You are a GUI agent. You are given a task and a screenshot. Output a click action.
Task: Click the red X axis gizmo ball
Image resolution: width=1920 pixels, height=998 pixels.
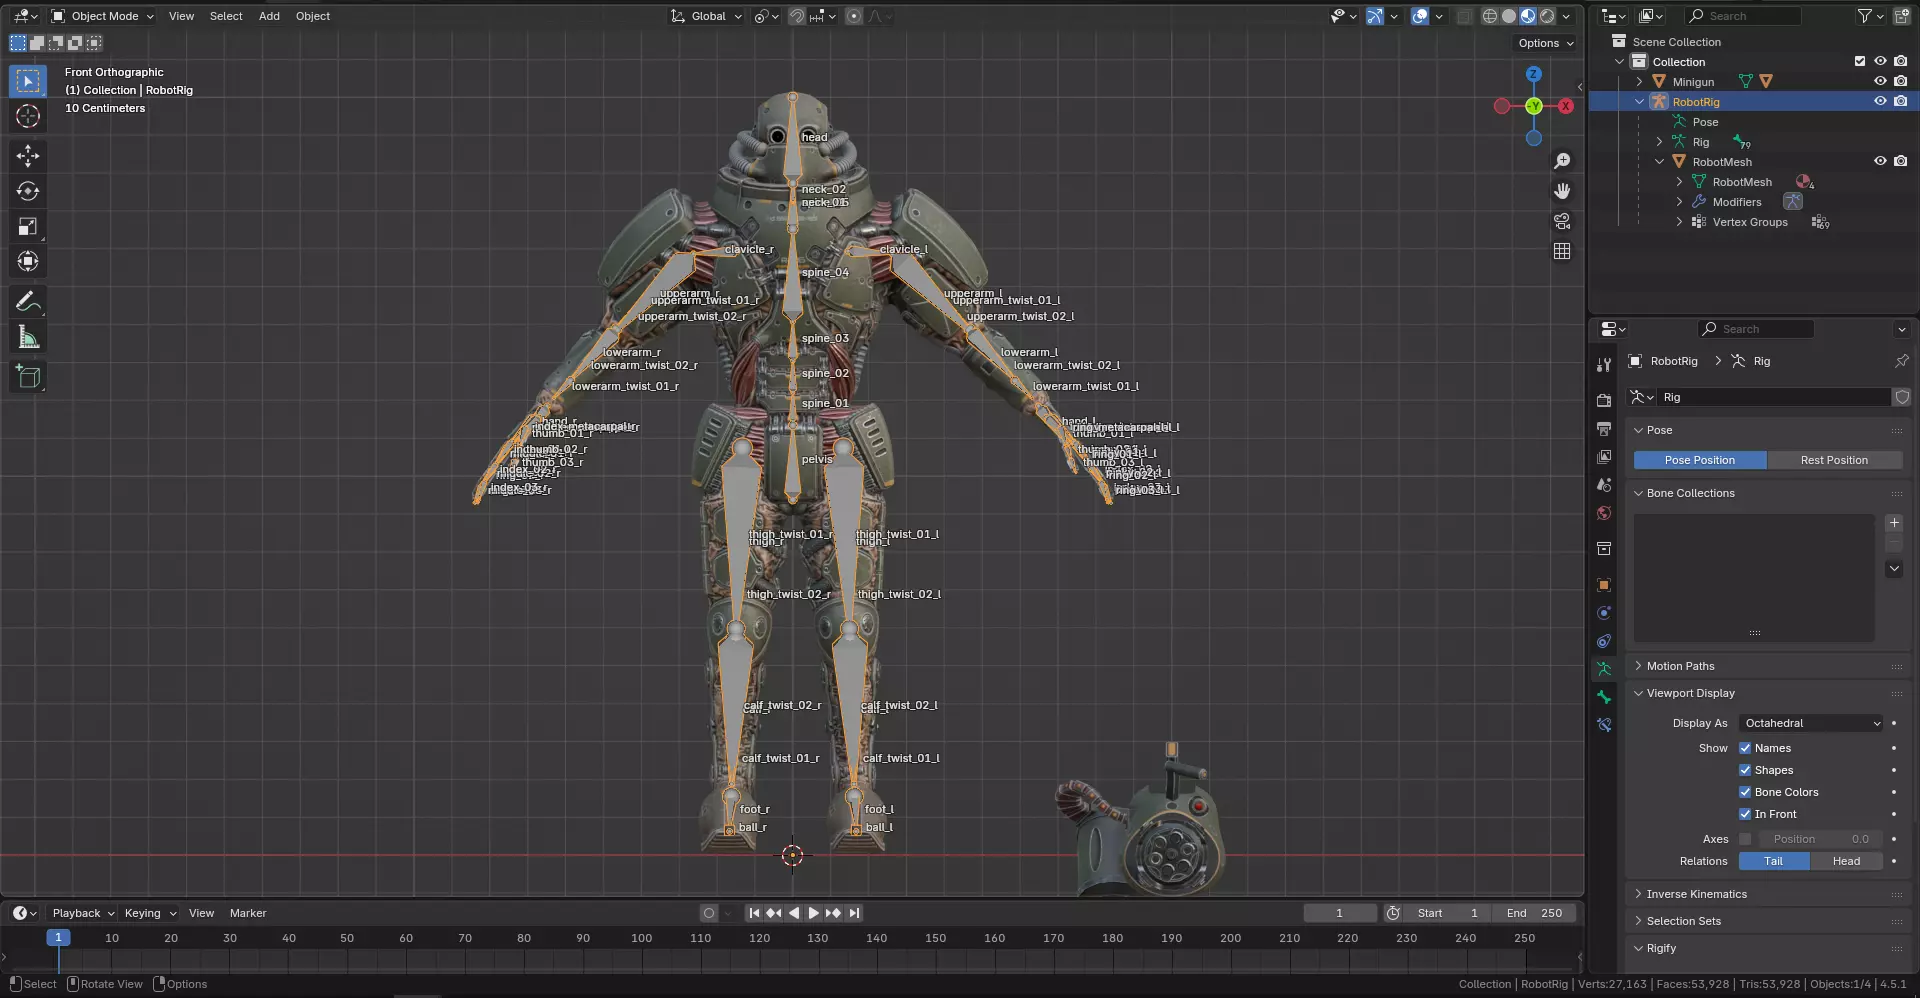[1565, 106]
